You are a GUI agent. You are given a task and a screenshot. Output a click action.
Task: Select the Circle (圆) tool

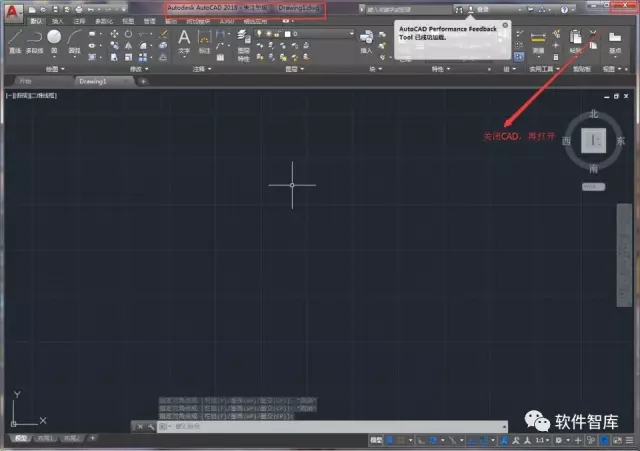[x=54, y=42]
